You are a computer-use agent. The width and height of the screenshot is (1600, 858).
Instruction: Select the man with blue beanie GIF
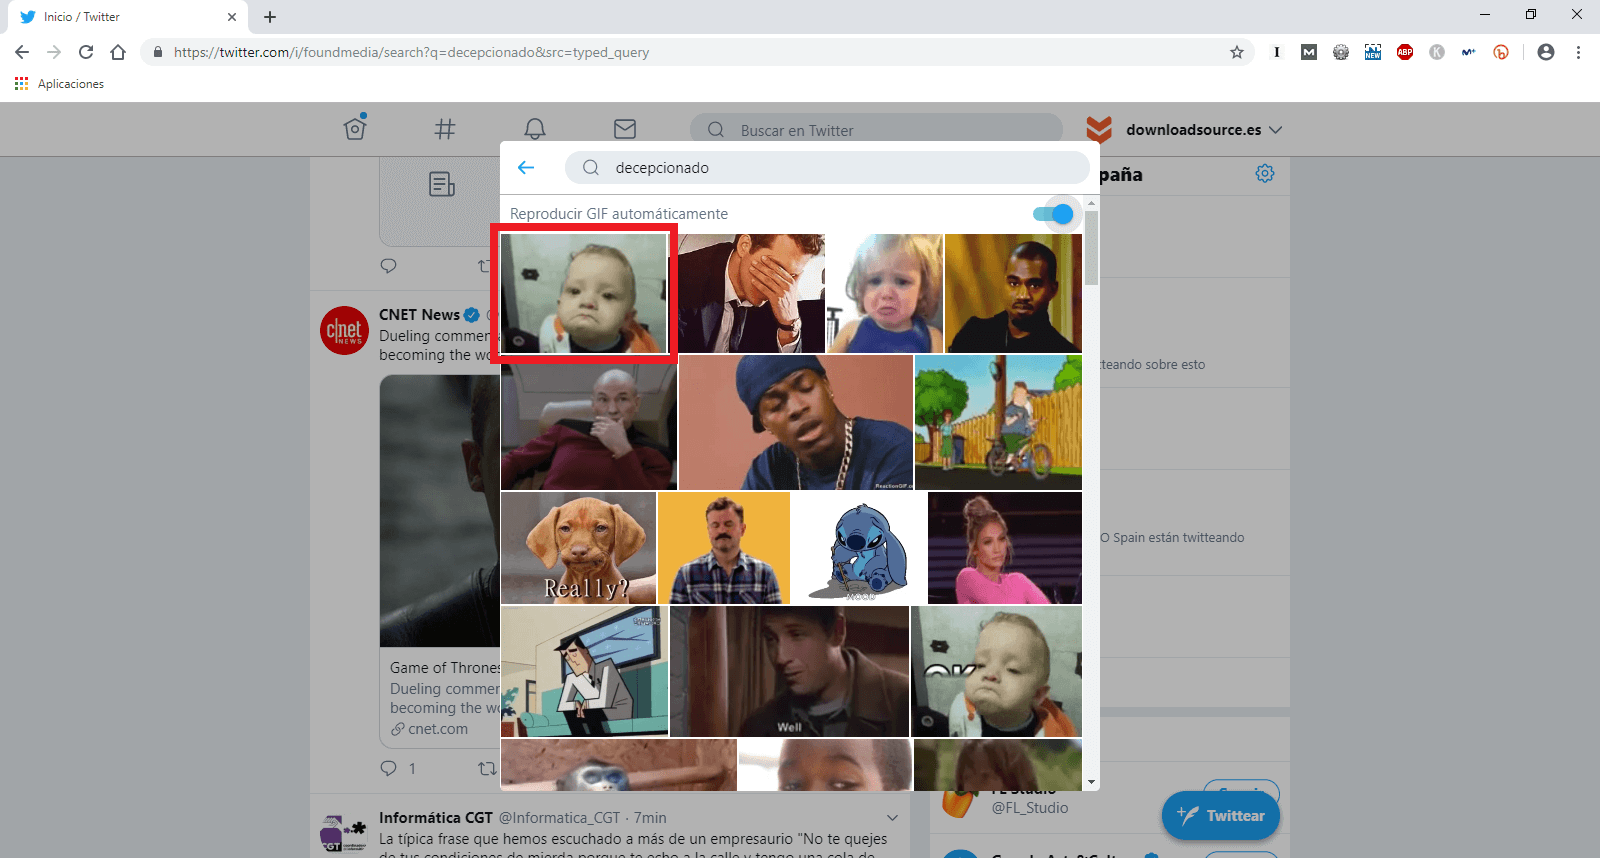pos(796,423)
